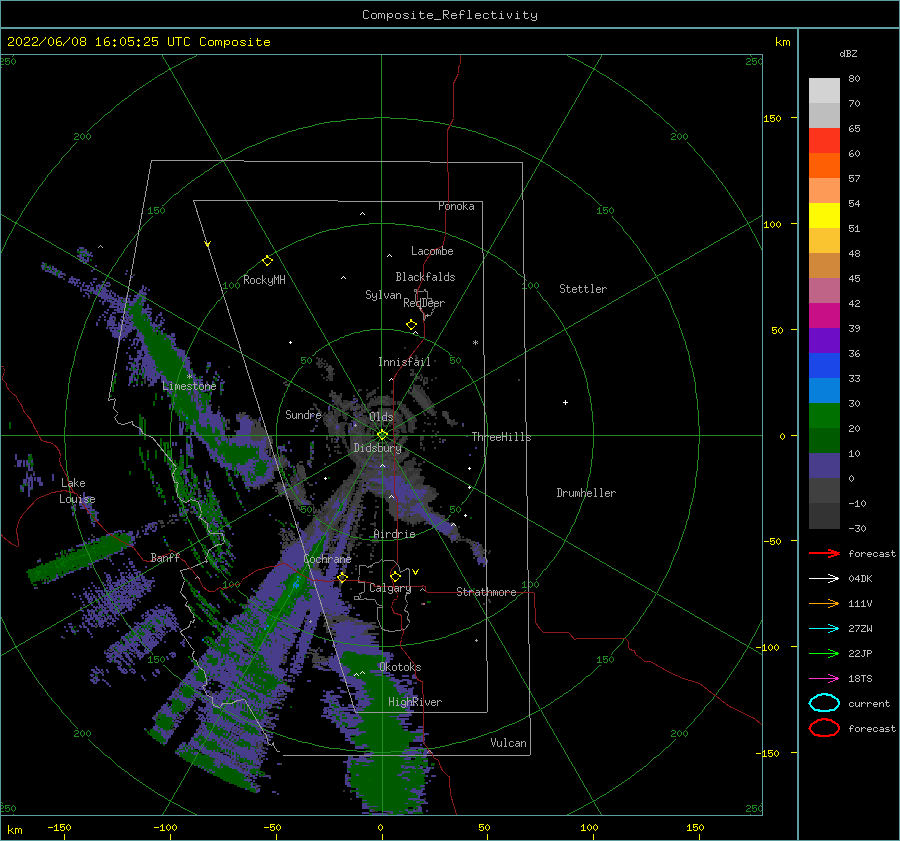900x841 pixels.
Task: Click the Calgary city label
Action: pos(390,588)
